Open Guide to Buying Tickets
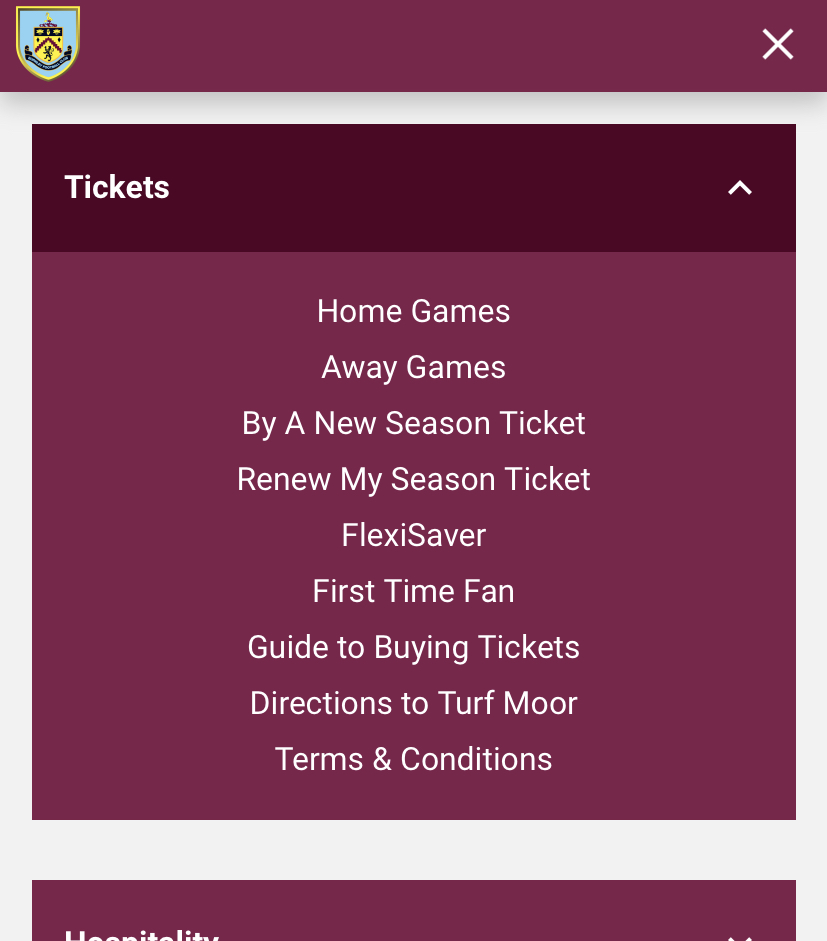827x941 pixels. (x=414, y=647)
